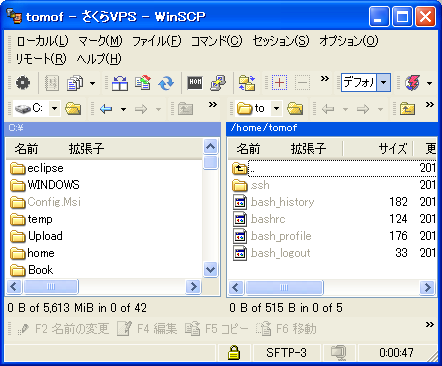Screen dimensions: 442x366
Task: Open the ヘルプ(H) menu
Action: point(99,59)
